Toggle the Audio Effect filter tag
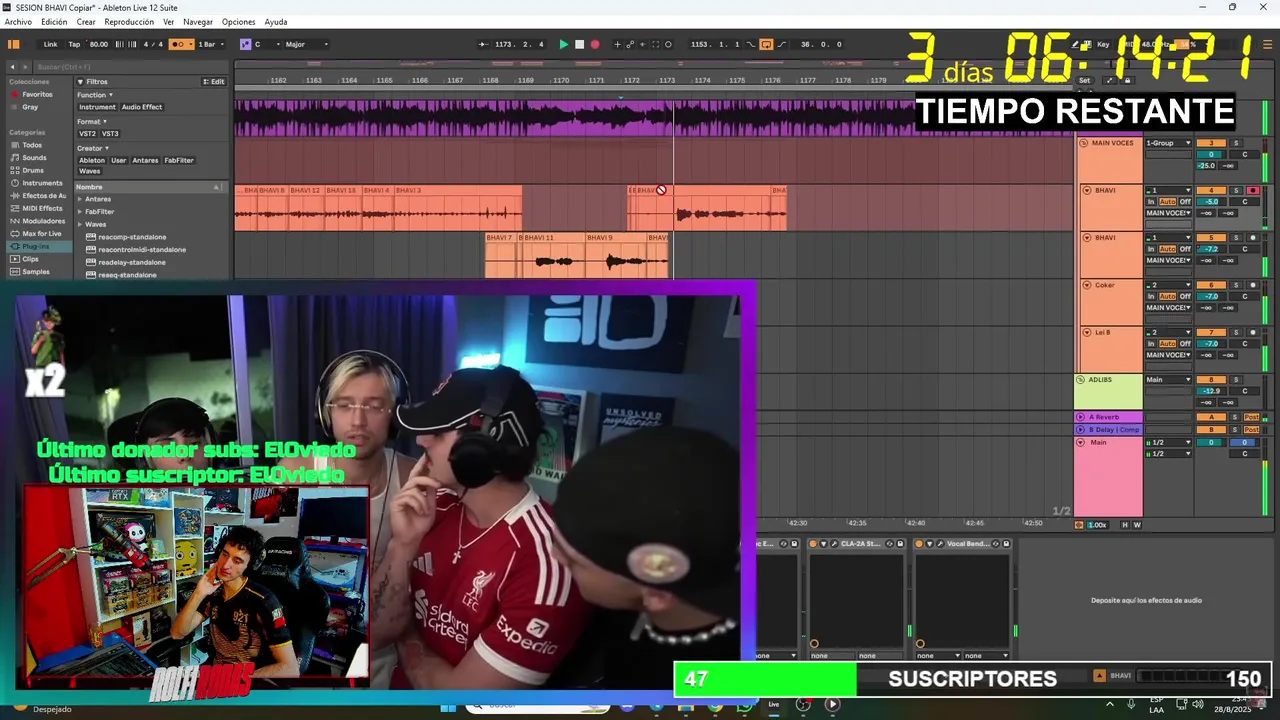 pos(142,107)
